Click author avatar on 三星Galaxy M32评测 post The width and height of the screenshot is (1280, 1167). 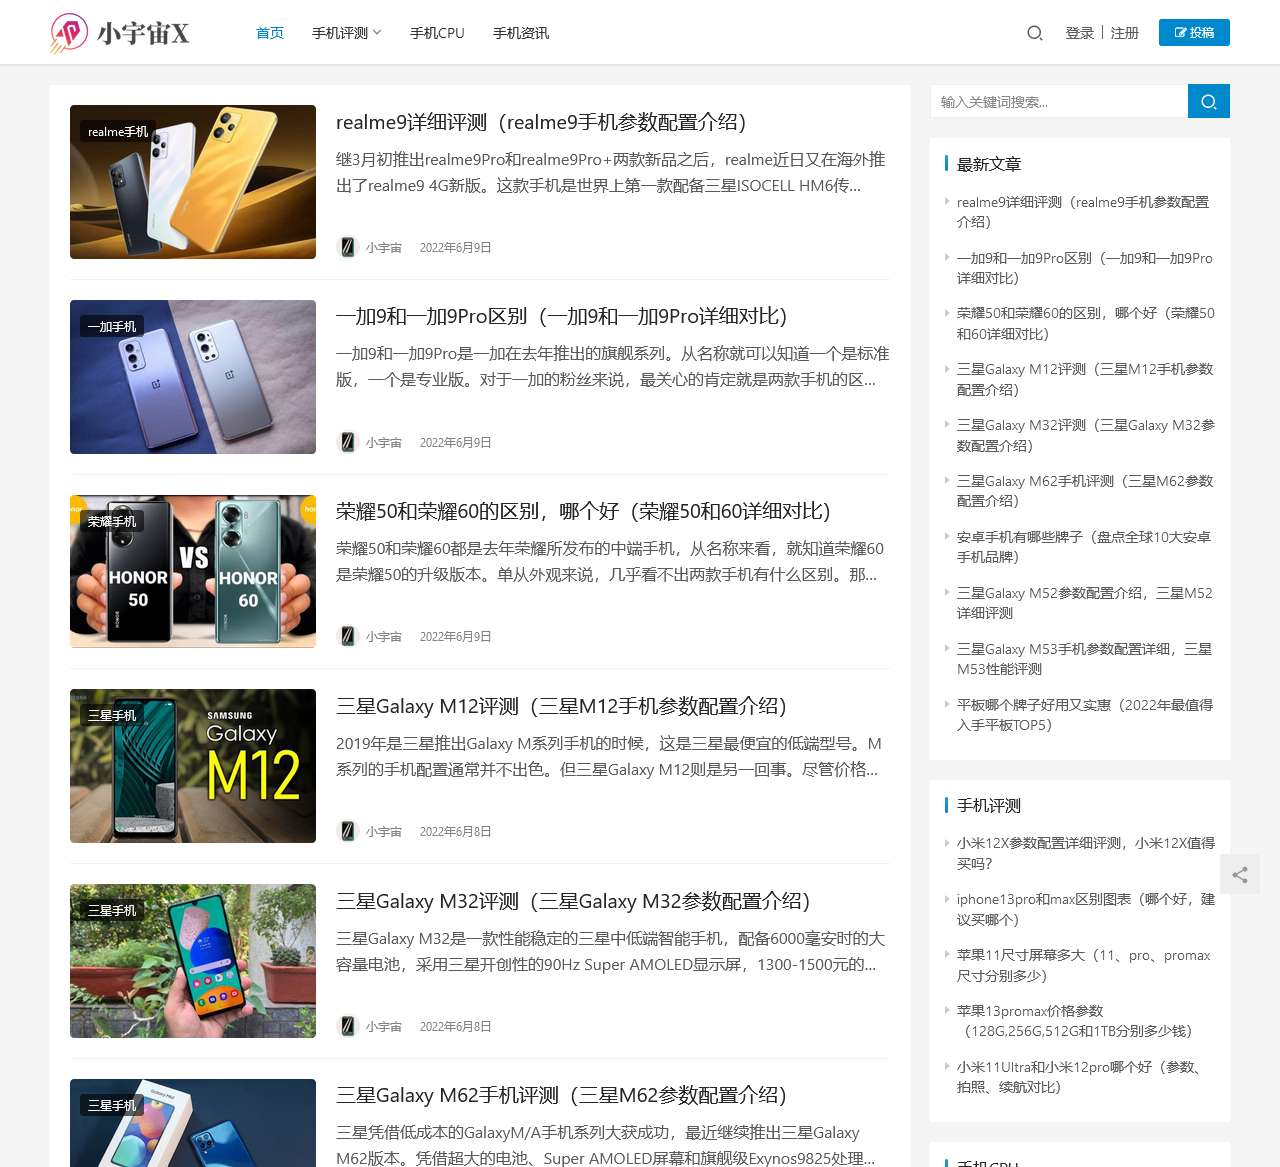[x=348, y=1026]
